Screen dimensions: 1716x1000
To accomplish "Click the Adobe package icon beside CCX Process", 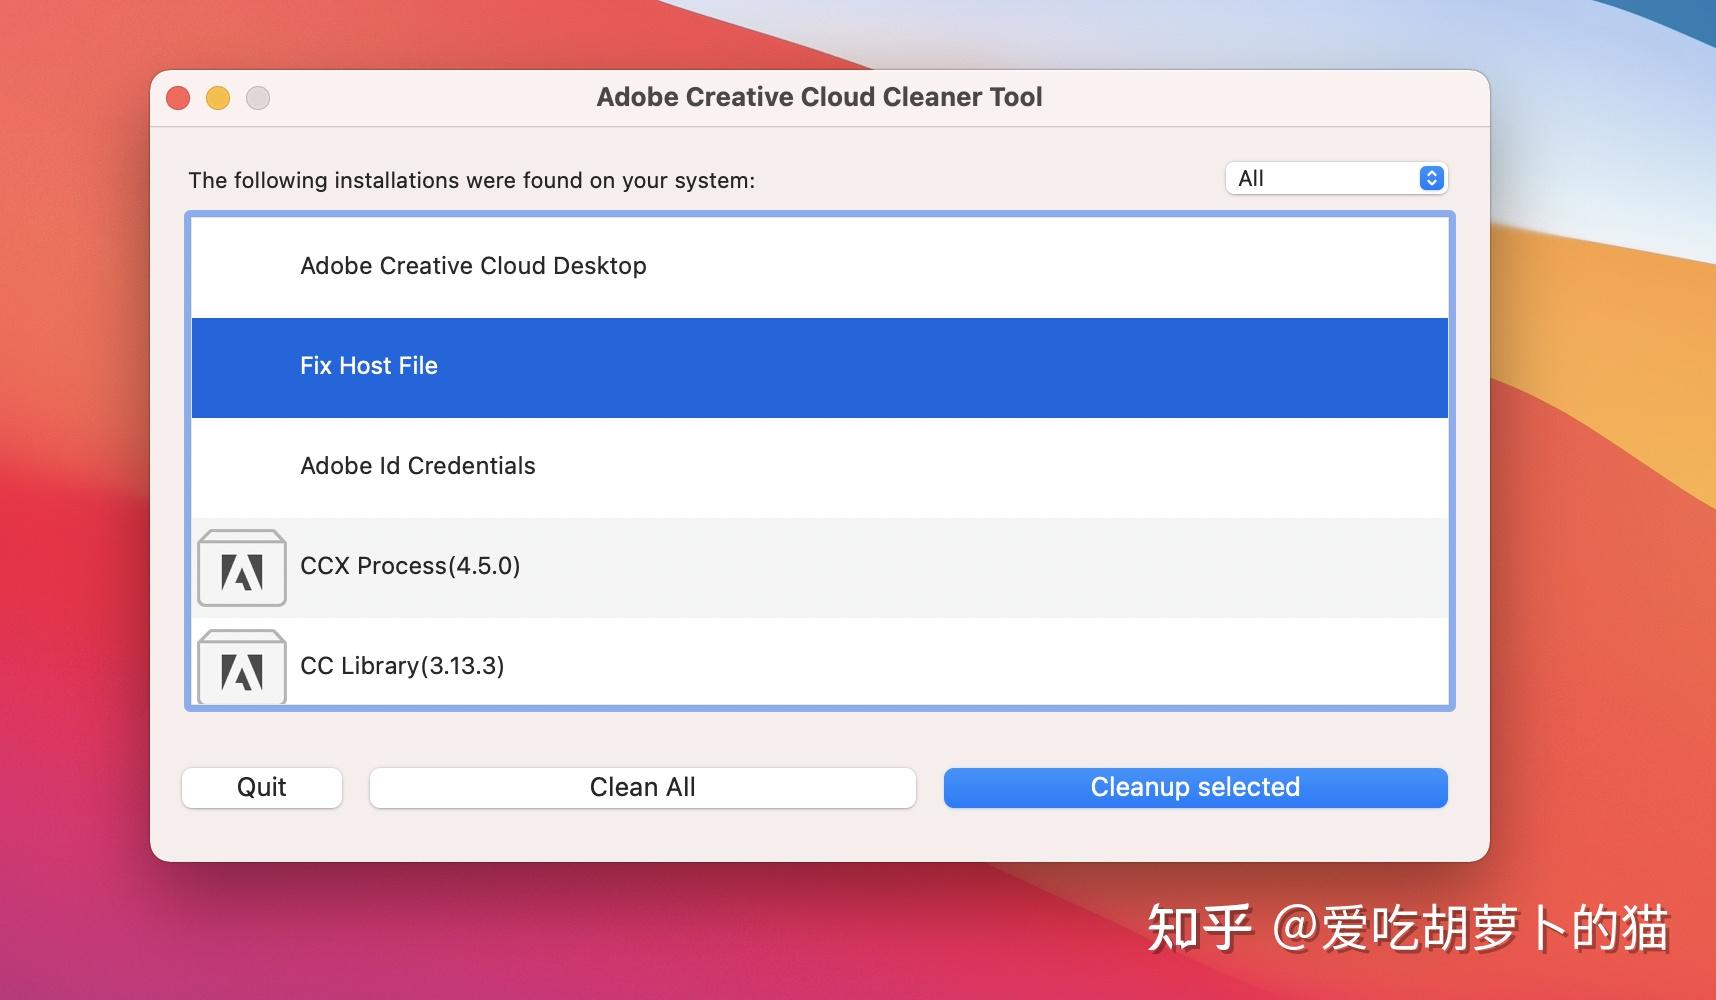I will point(241,567).
